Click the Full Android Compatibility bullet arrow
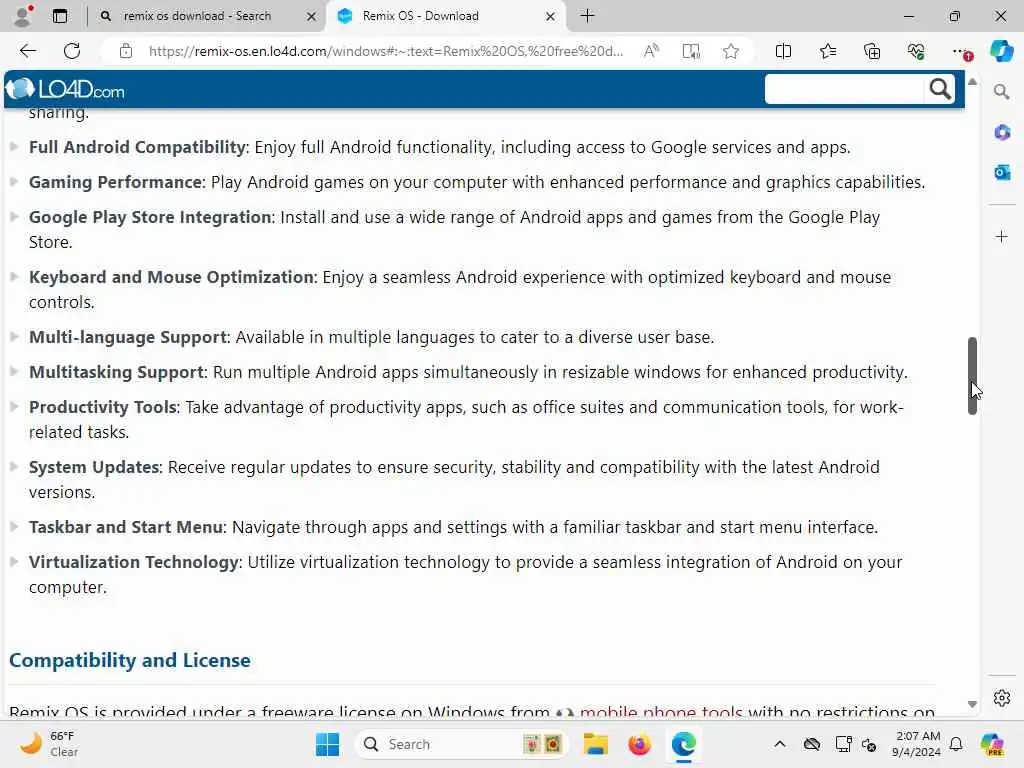Screen dimensions: 1024x768 [x=14, y=146]
